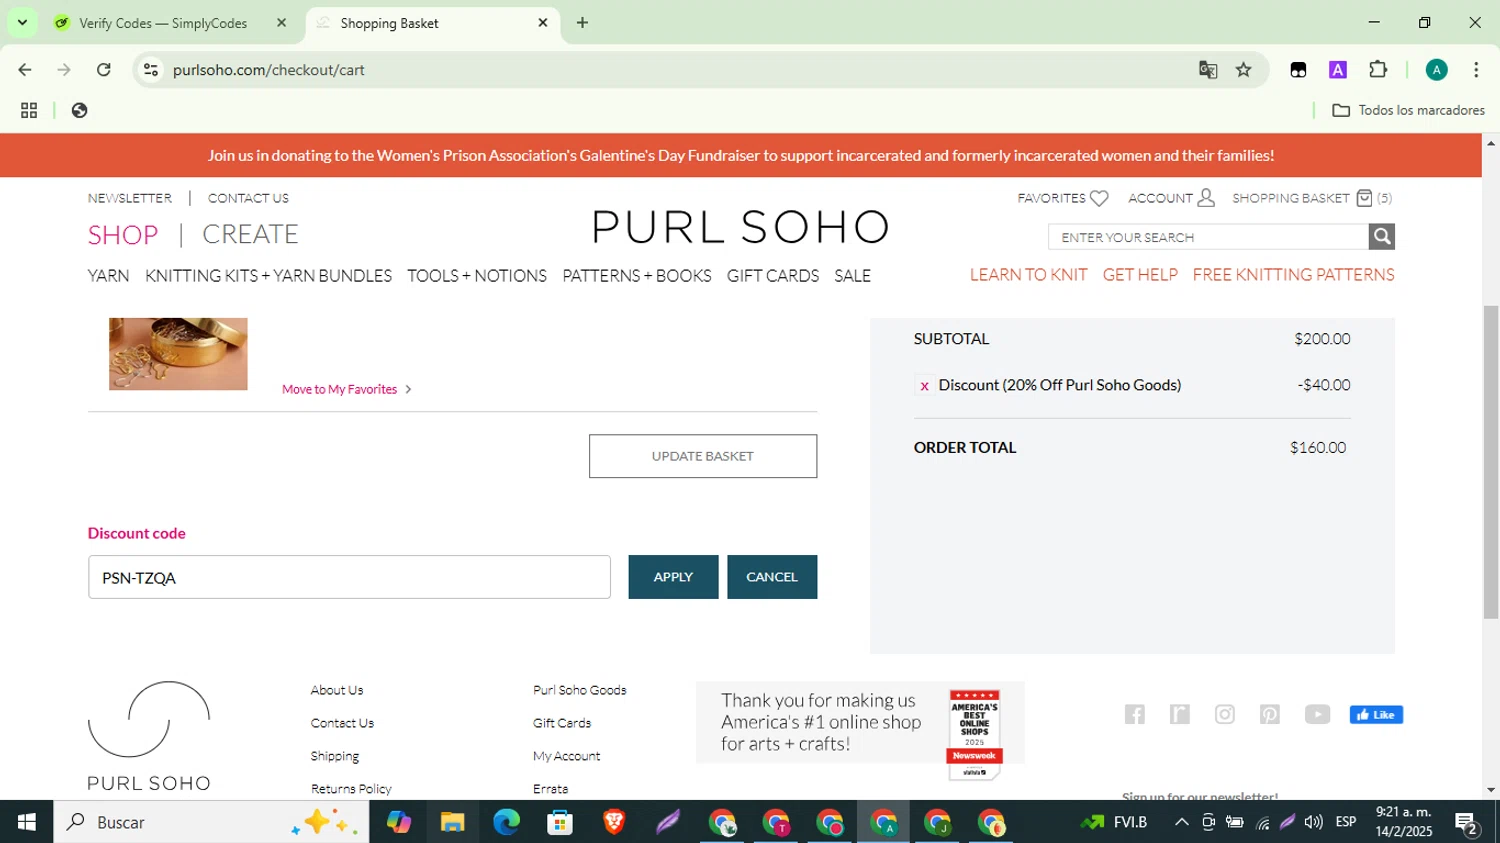The height and width of the screenshot is (843, 1500).
Task: Remove the 20% Off discount with the x
Action: [x=924, y=386]
